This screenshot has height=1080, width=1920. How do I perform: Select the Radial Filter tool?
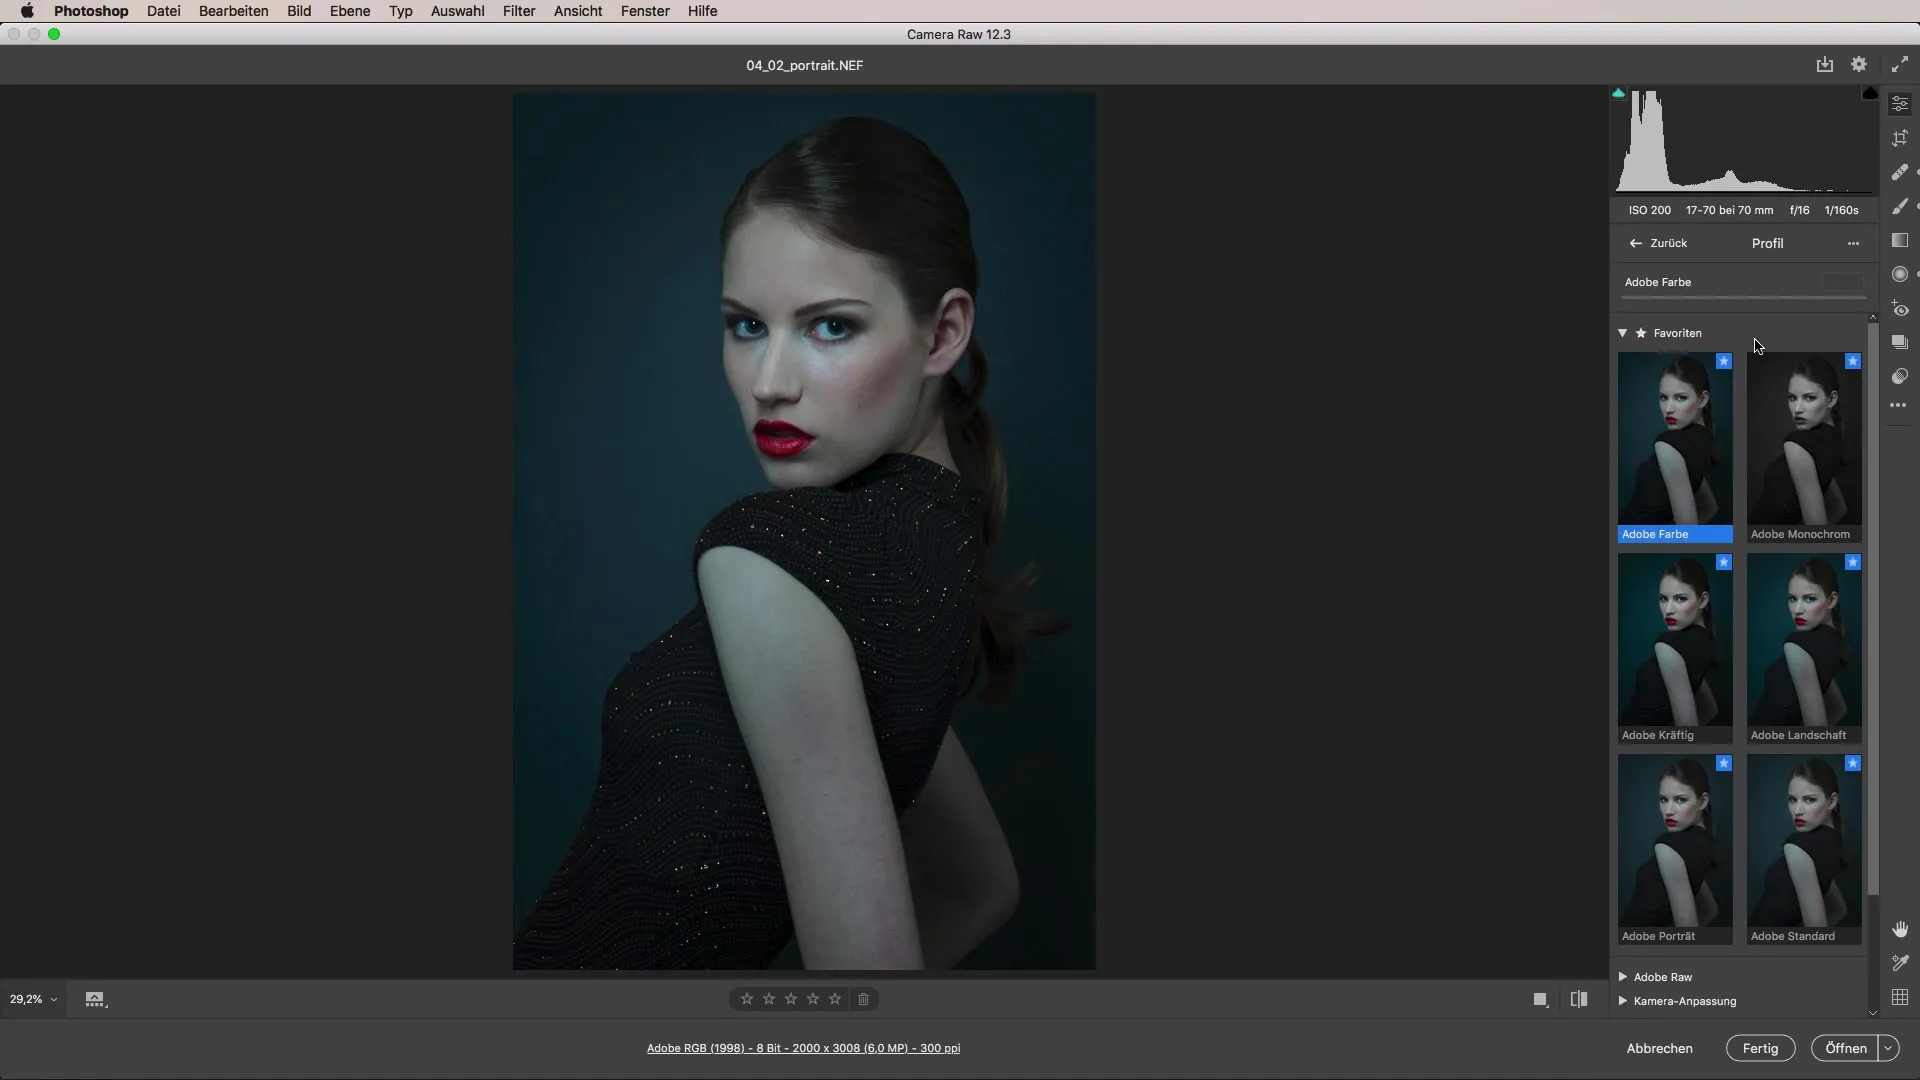1900,274
